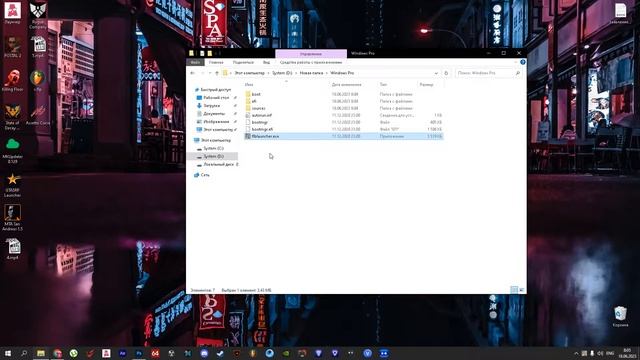Screen dimensions: 640x360
Task: Sort files by Тип column
Action: [x=383, y=84]
